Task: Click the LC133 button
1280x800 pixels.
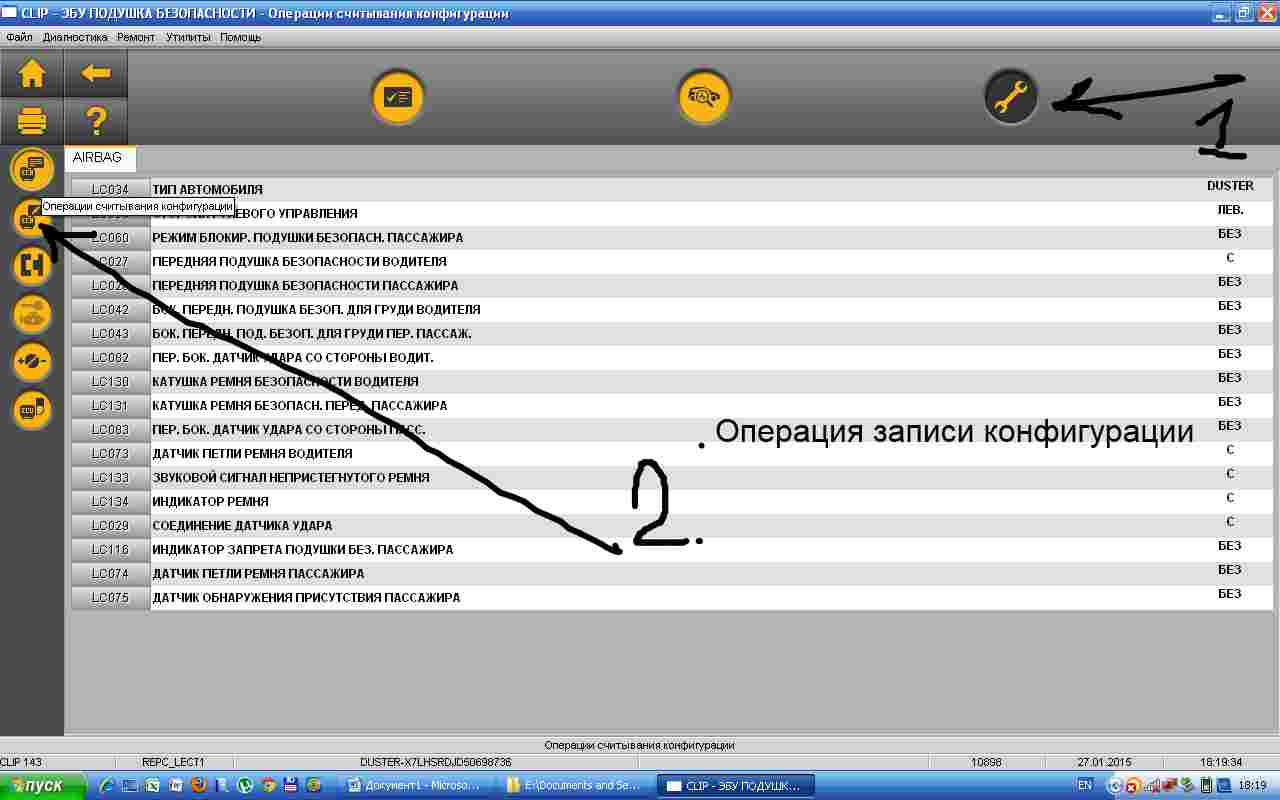Action: coord(110,477)
